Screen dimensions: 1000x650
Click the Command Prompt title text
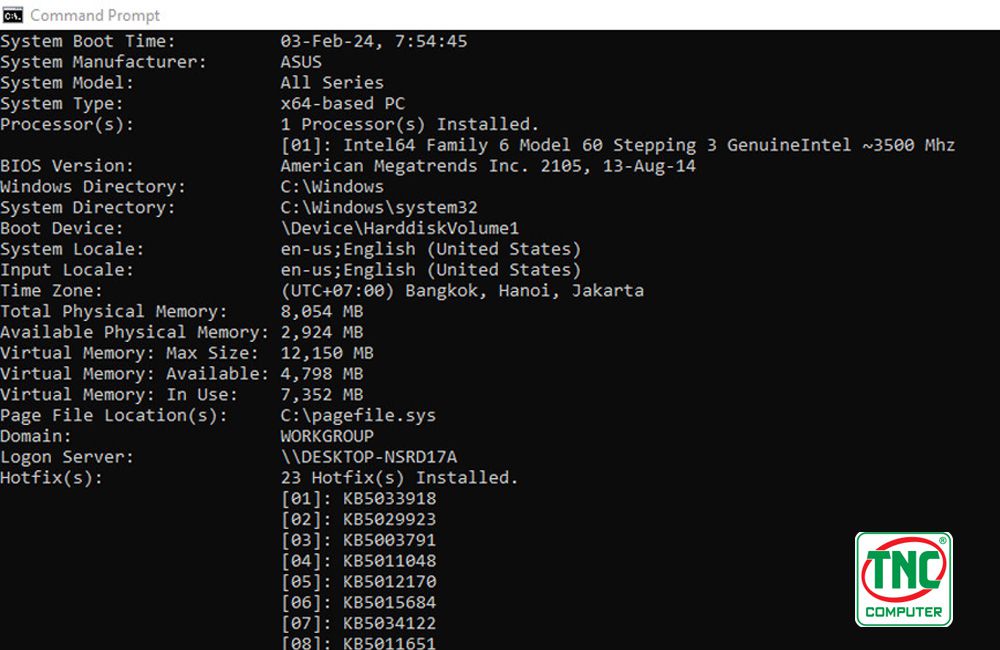tap(95, 15)
